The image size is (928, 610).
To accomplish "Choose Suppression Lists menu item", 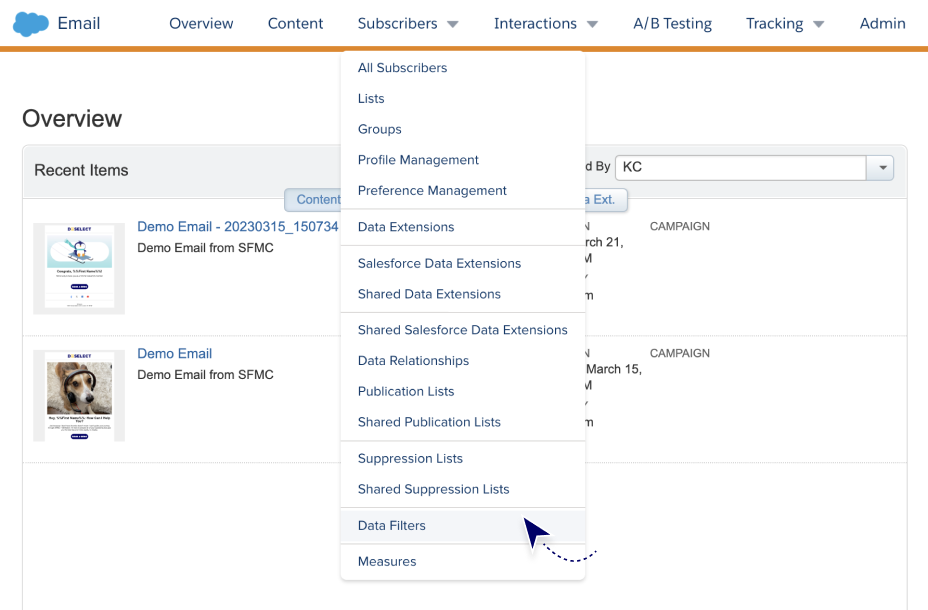I will pyautogui.click(x=410, y=458).
